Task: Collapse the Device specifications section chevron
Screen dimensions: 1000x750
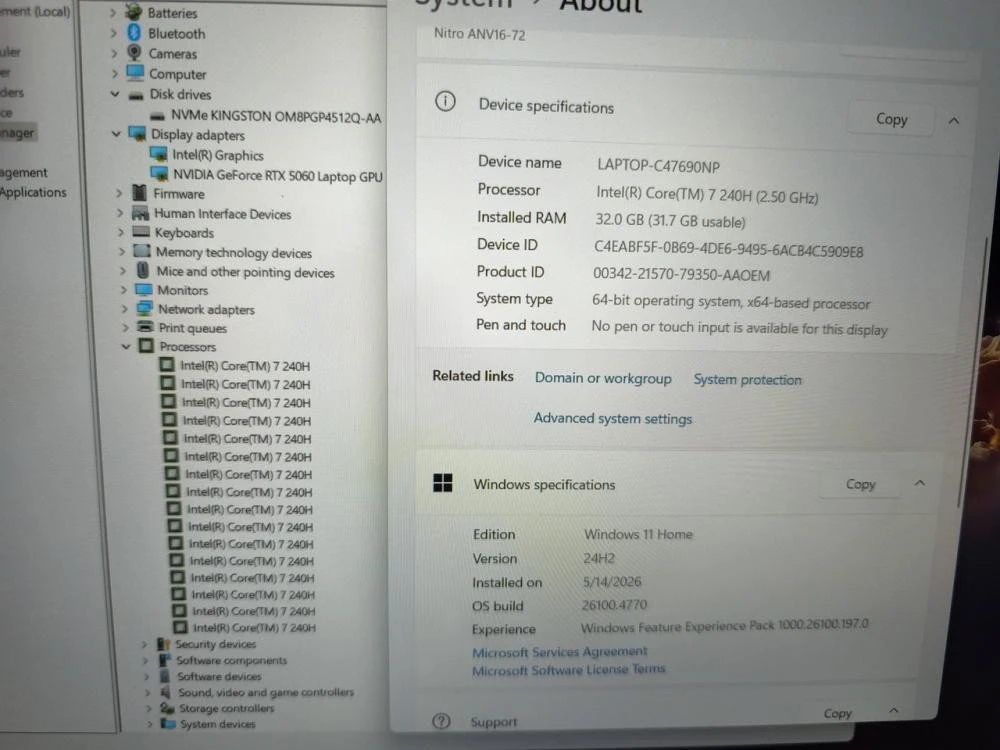Action: point(954,121)
